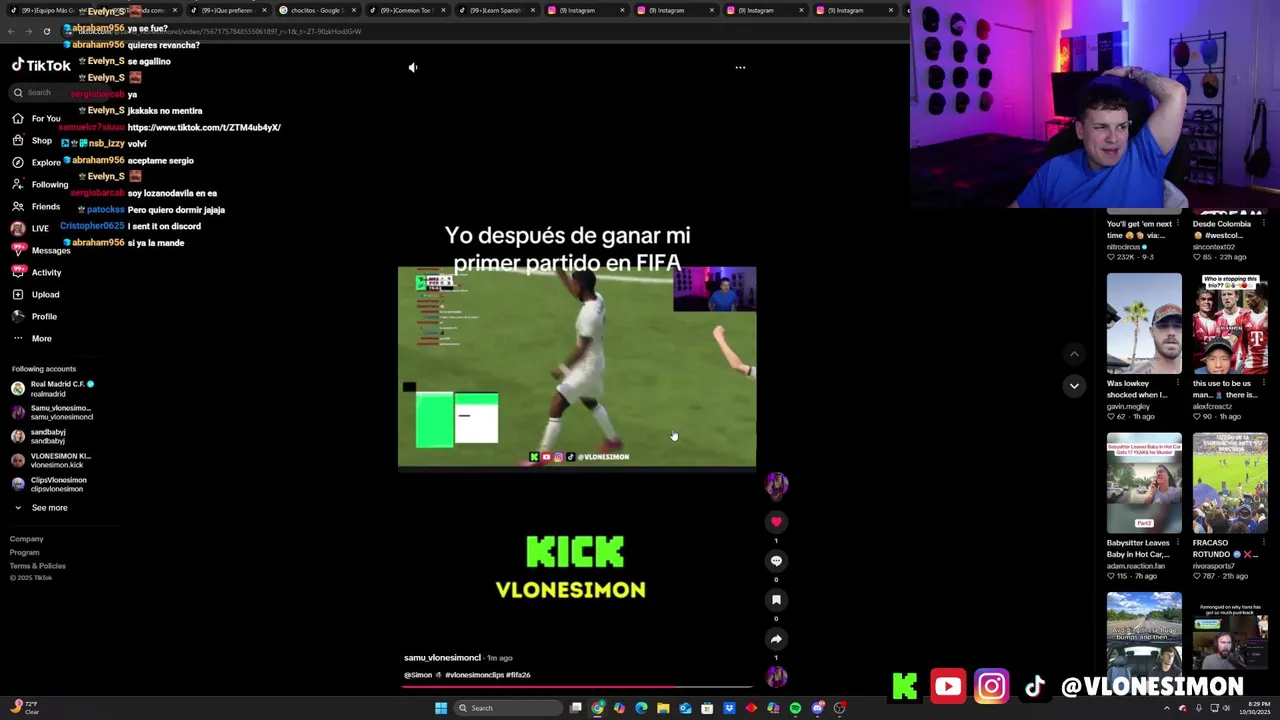The image size is (1280, 720).
Task: Open the LIVE section
Action: [x=30, y=228]
